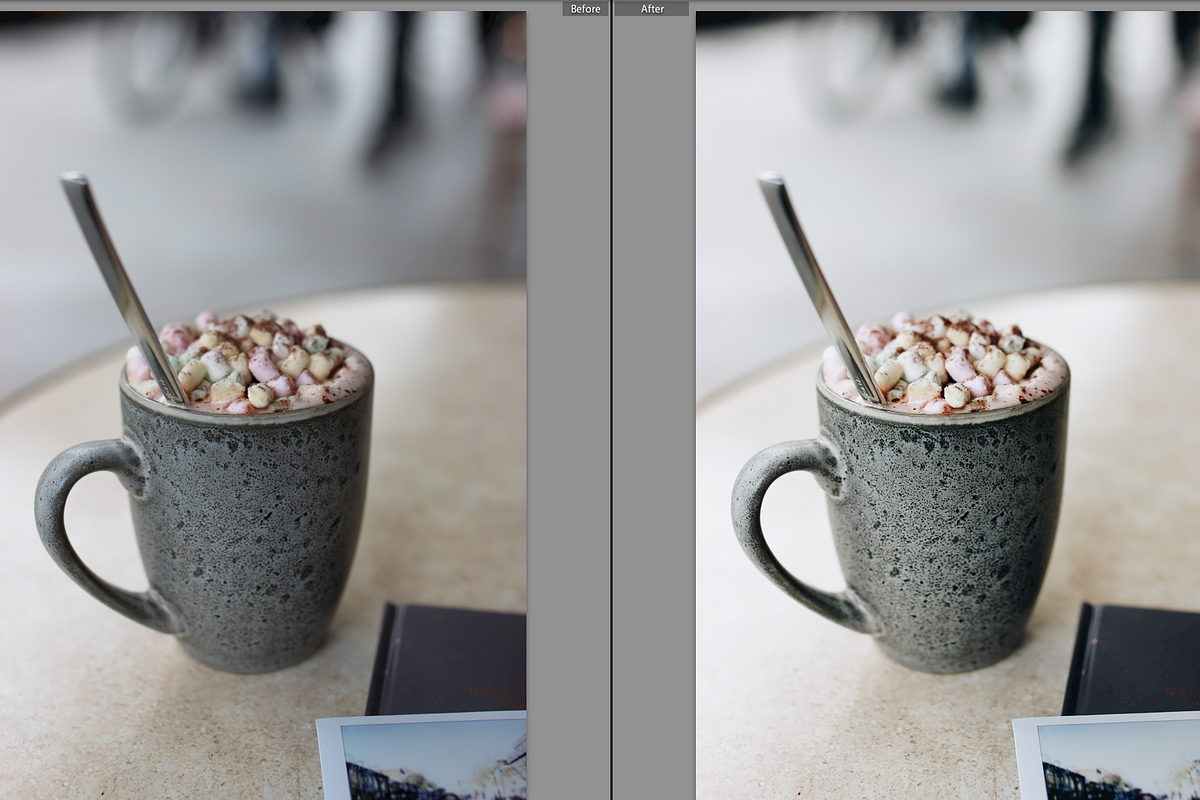The image size is (1200, 800).
Task: Select the Before preview image of the mug
Action: pyautogui.click(x=263, y=406)
